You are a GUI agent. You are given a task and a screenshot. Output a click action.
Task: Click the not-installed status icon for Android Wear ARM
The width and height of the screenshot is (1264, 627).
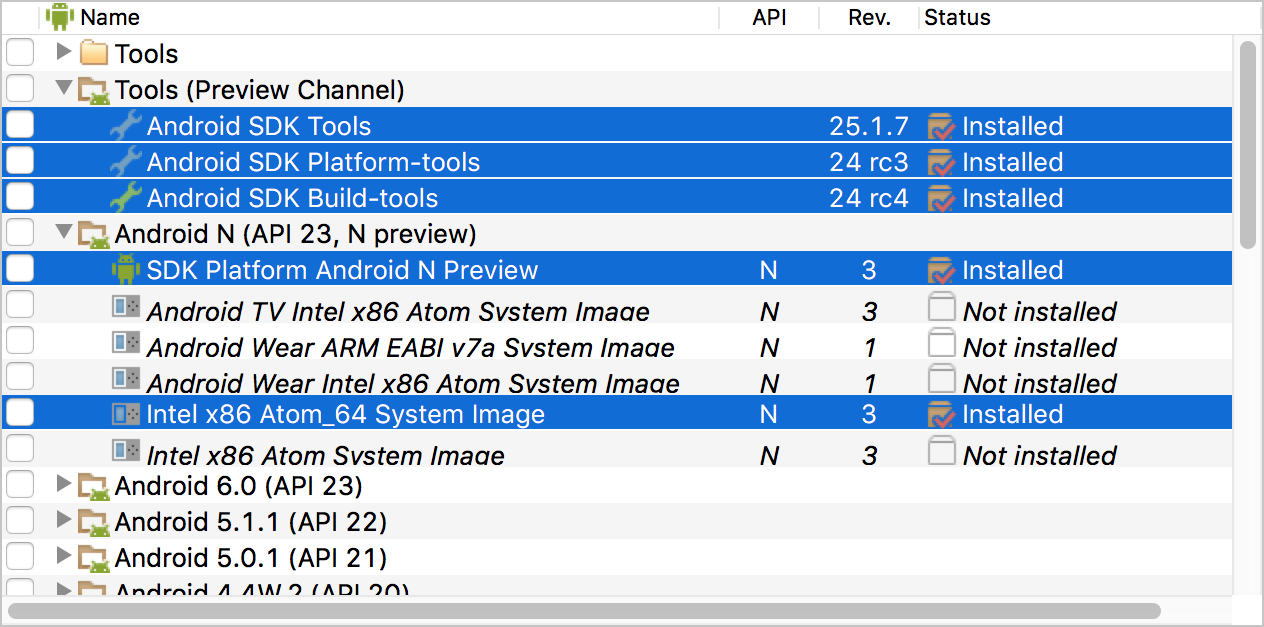942,345
